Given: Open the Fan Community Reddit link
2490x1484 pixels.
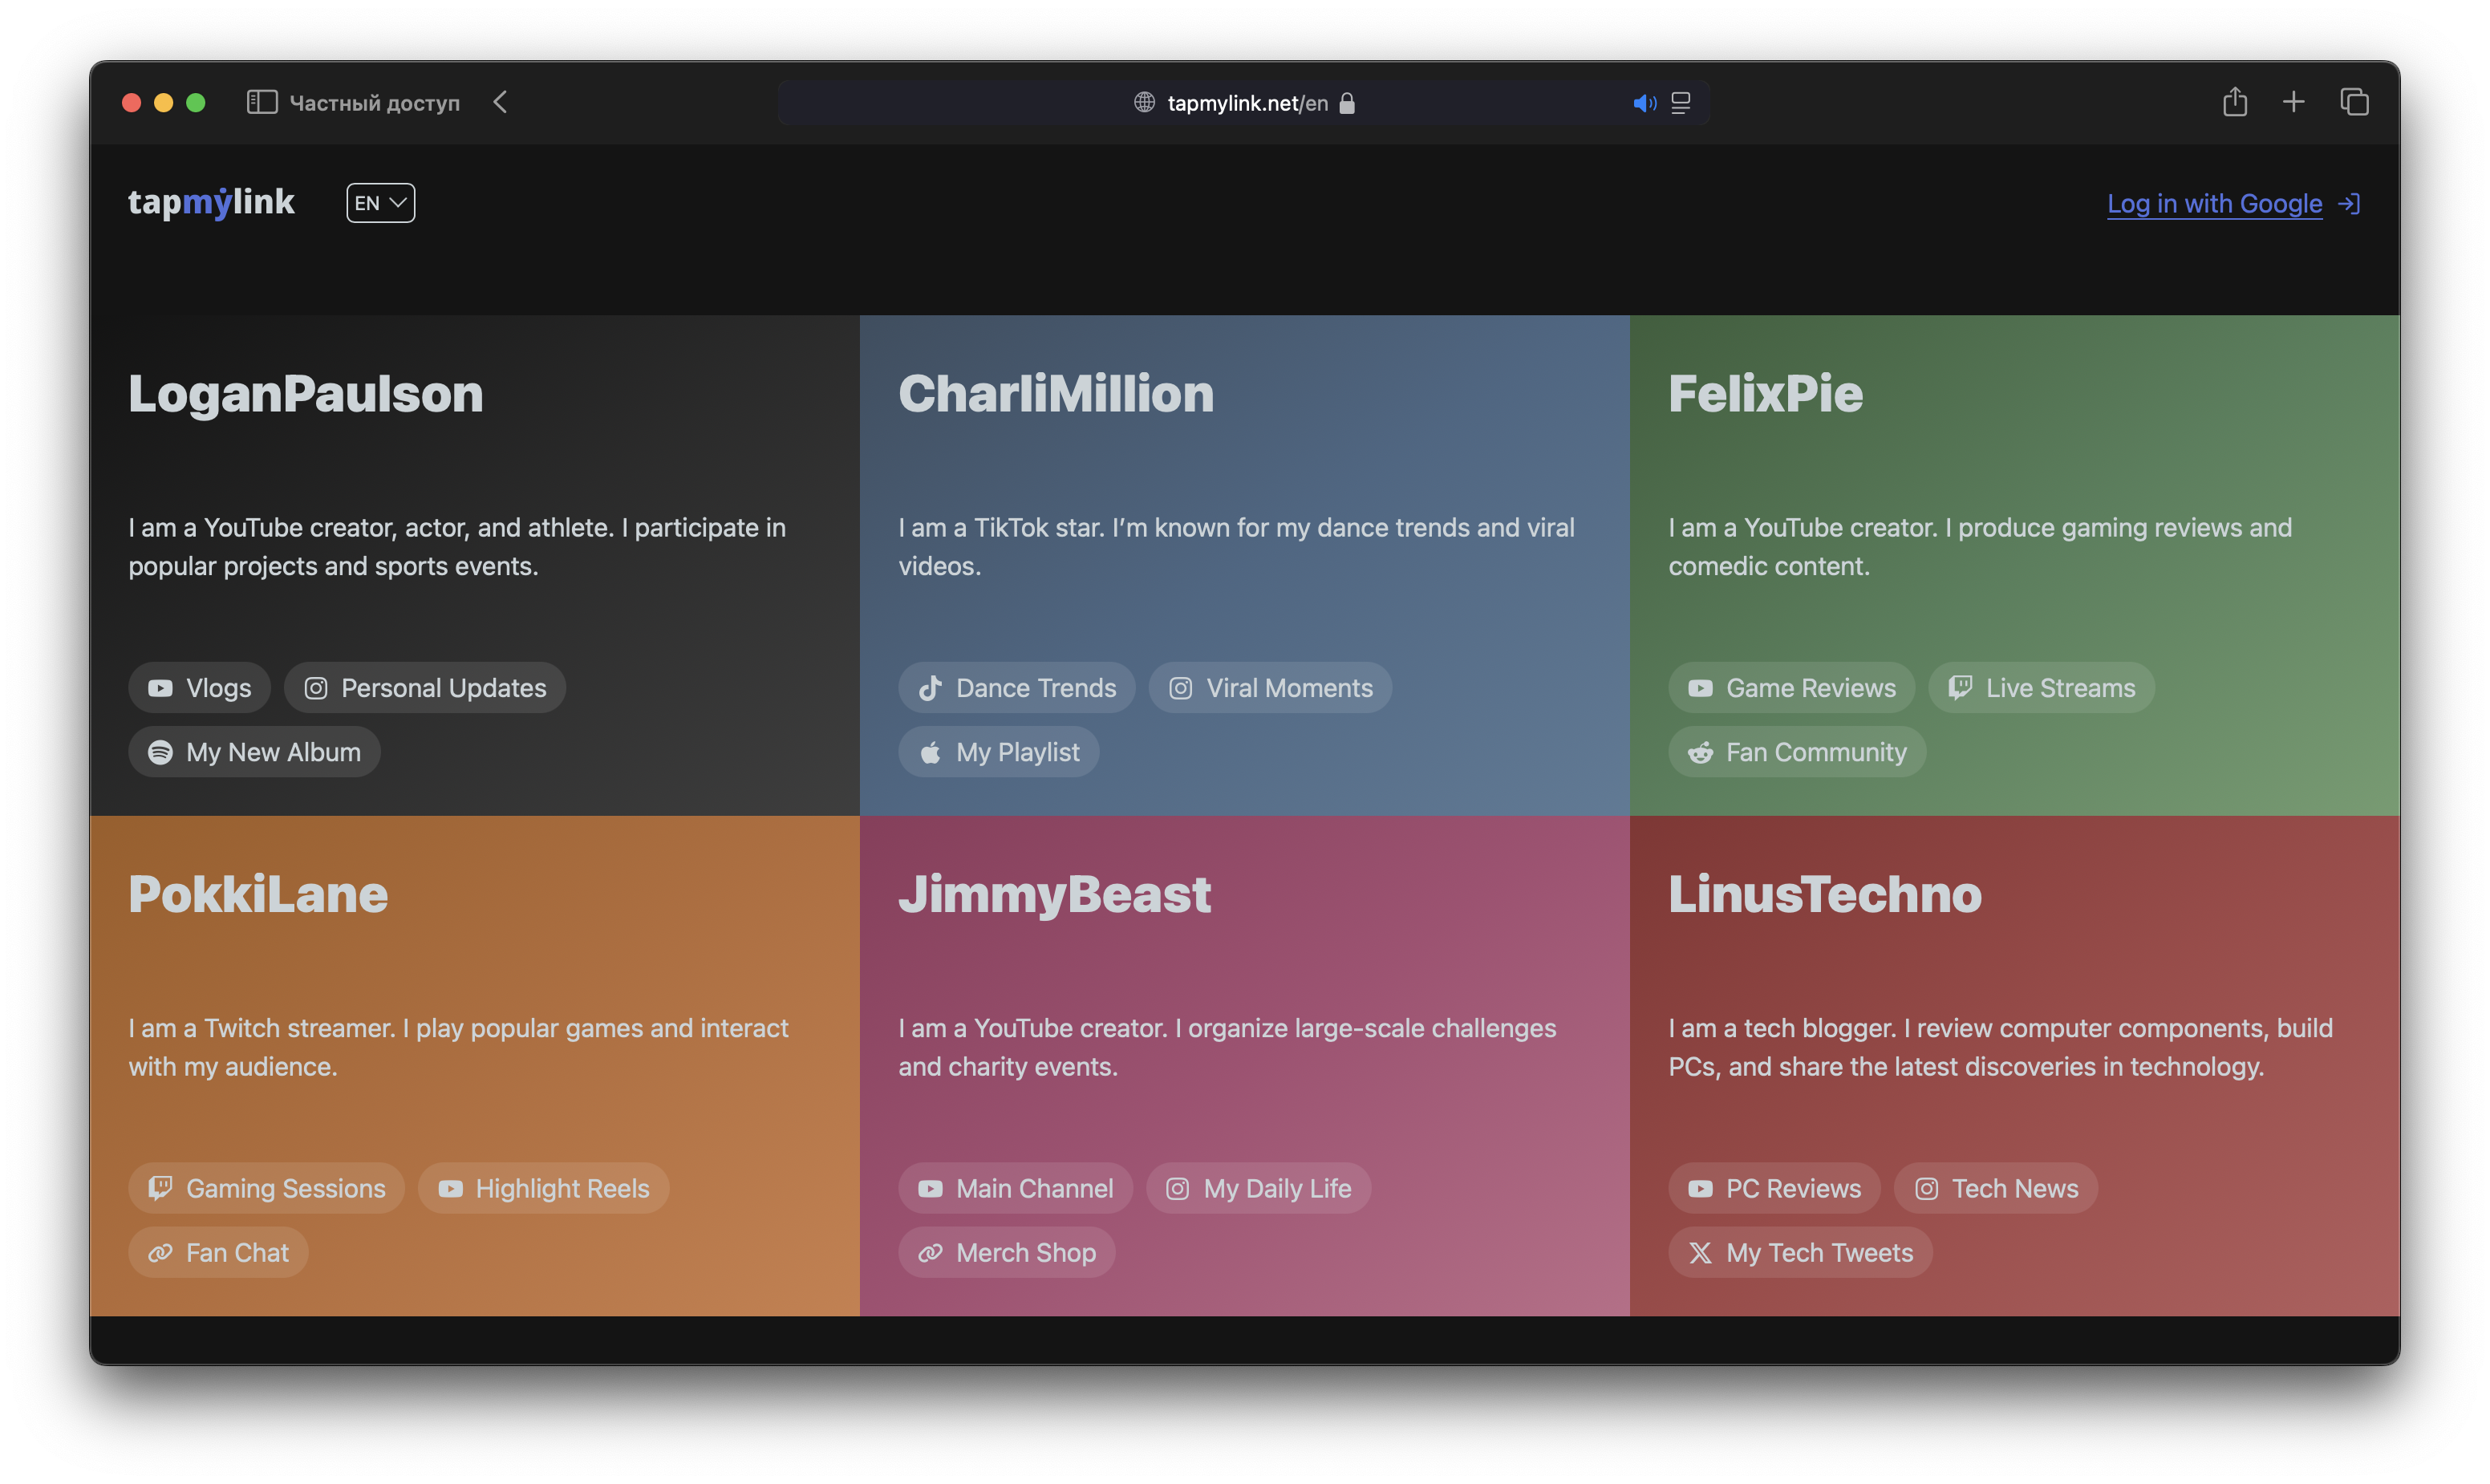Looking at the screenshot, I should [x=1797, y=752].
